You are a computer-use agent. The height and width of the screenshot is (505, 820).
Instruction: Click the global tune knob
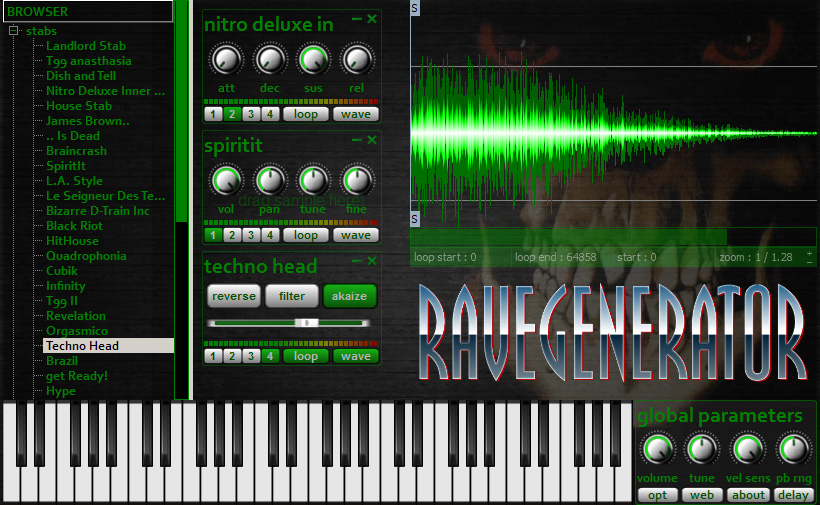[702, 449]
